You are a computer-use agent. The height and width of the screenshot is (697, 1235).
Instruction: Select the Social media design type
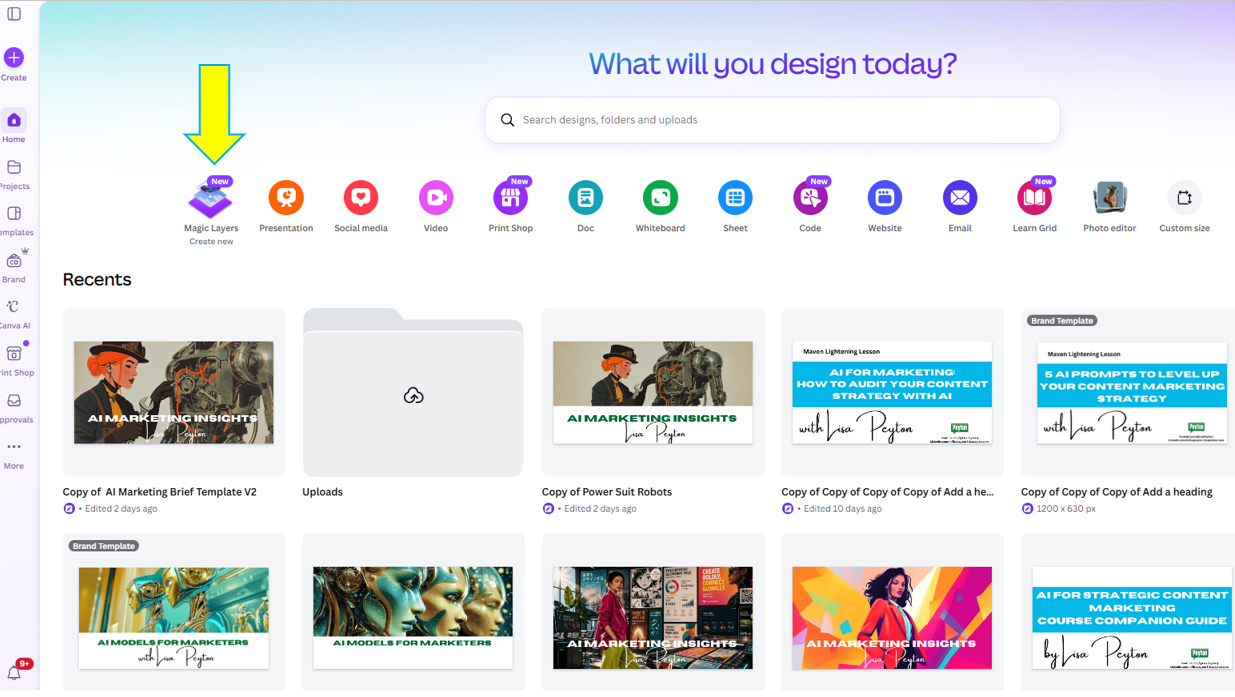(361, 198)
